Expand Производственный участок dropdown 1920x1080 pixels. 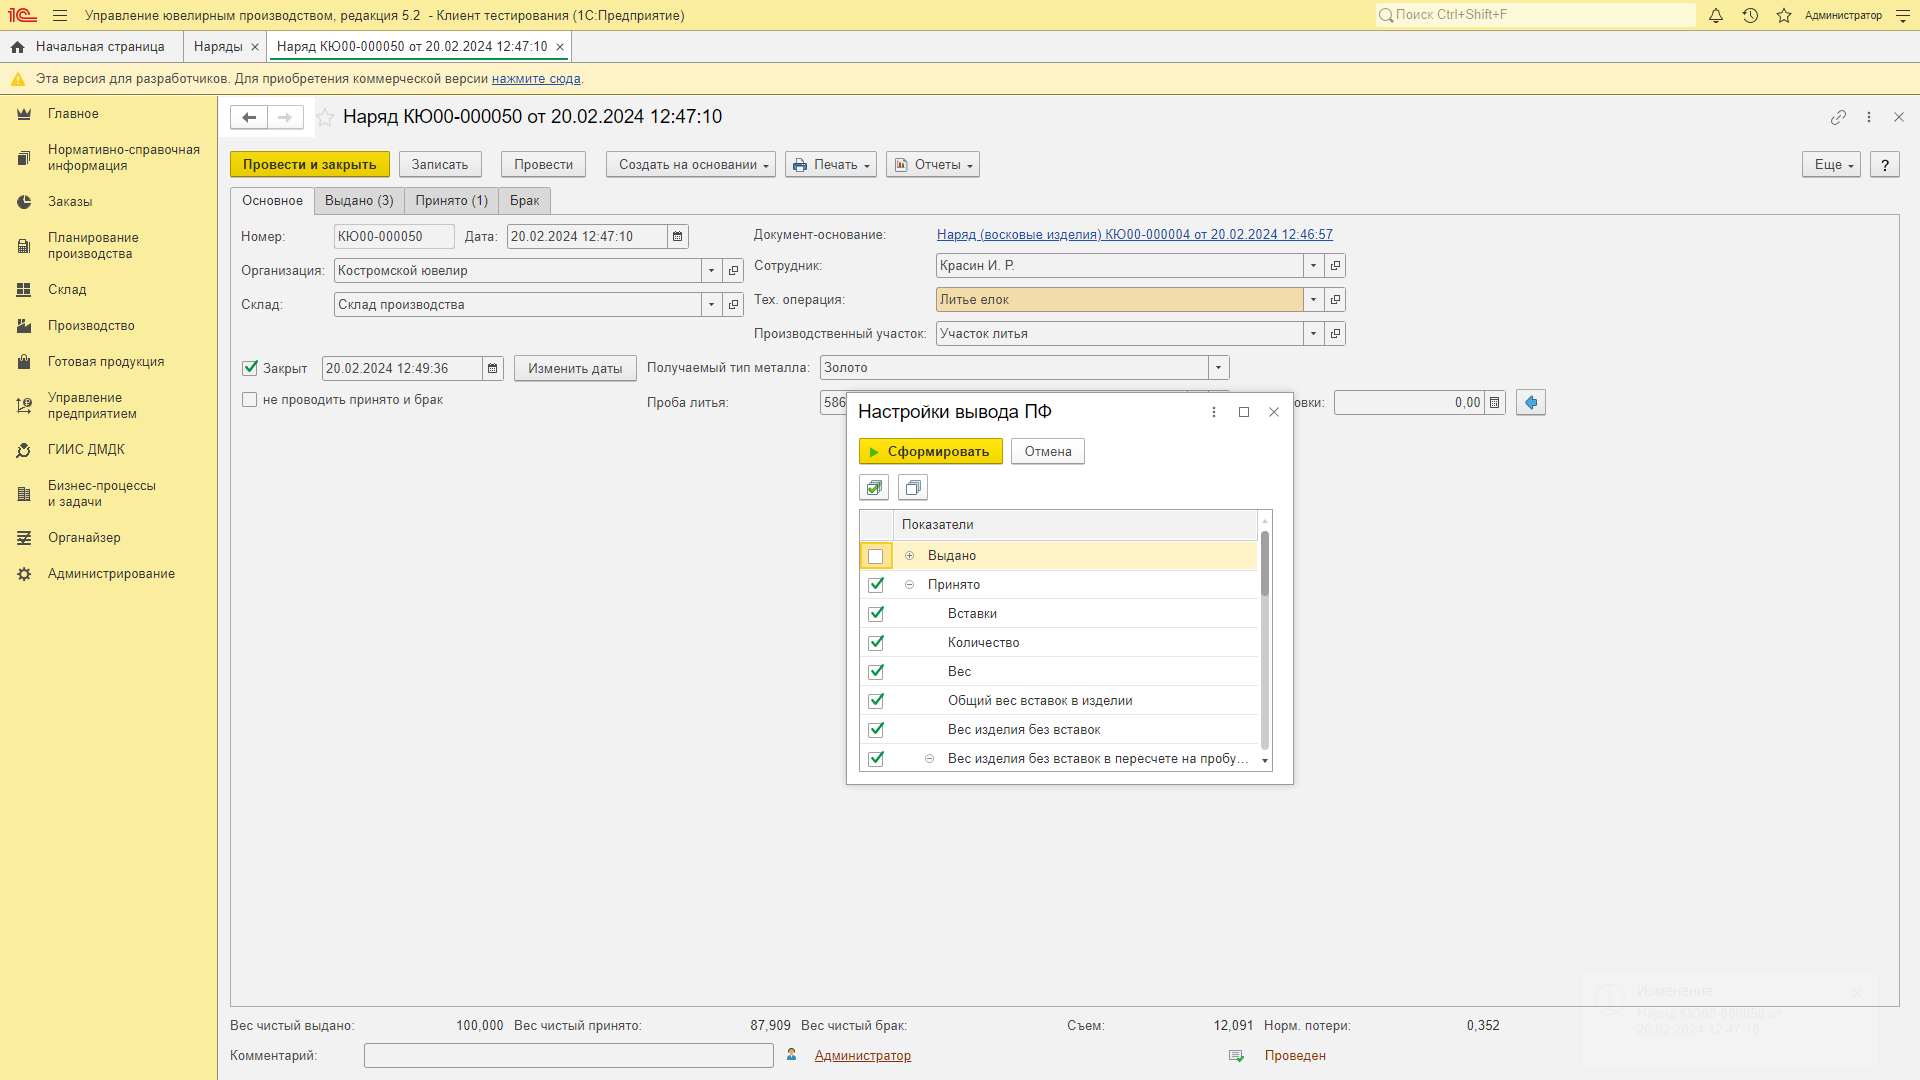(x=1314, y=334)
